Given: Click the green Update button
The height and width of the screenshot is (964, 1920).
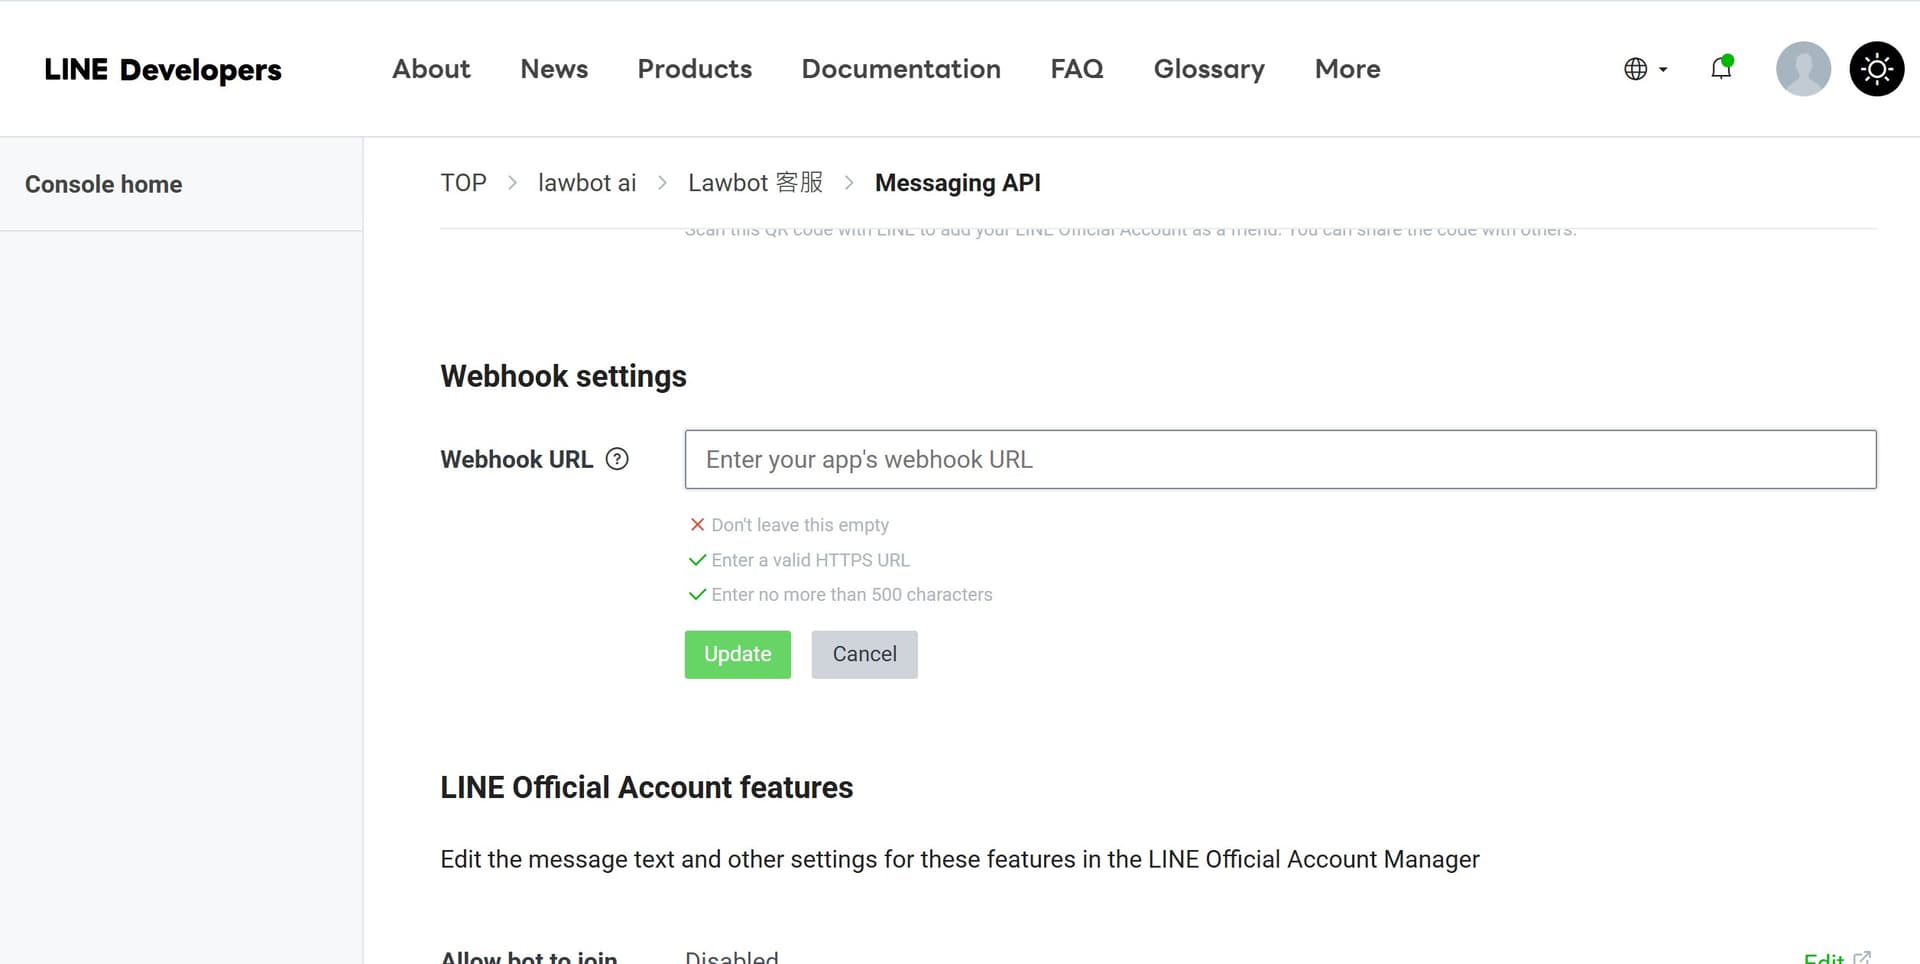Looking at the screenshot, I should click(x=738, y=654).
